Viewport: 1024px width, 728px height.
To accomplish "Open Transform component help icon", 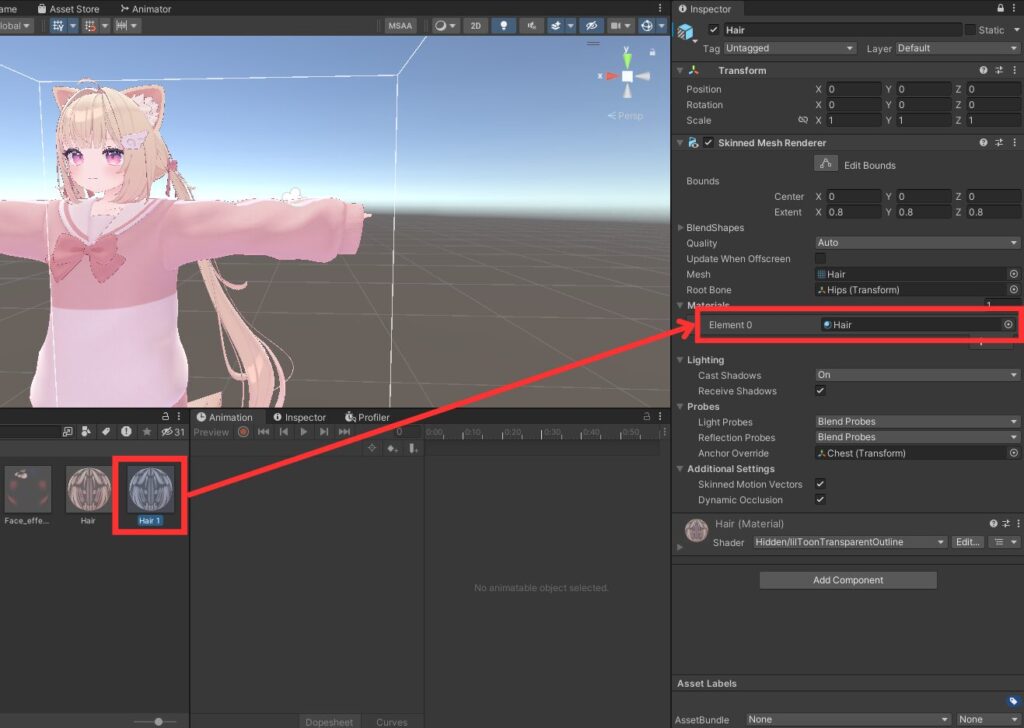I will tap(983, 71).
